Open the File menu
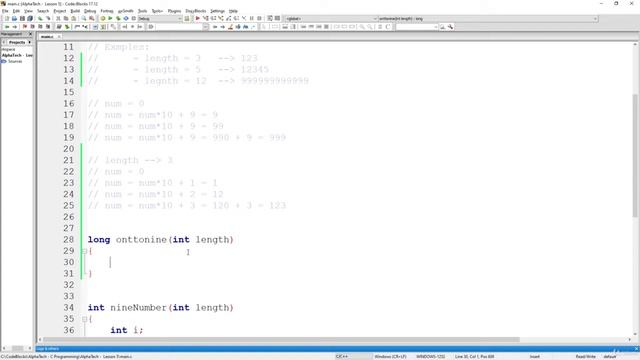Image resolution: width=640 pixels, height=360 pixels. (5, 11)
